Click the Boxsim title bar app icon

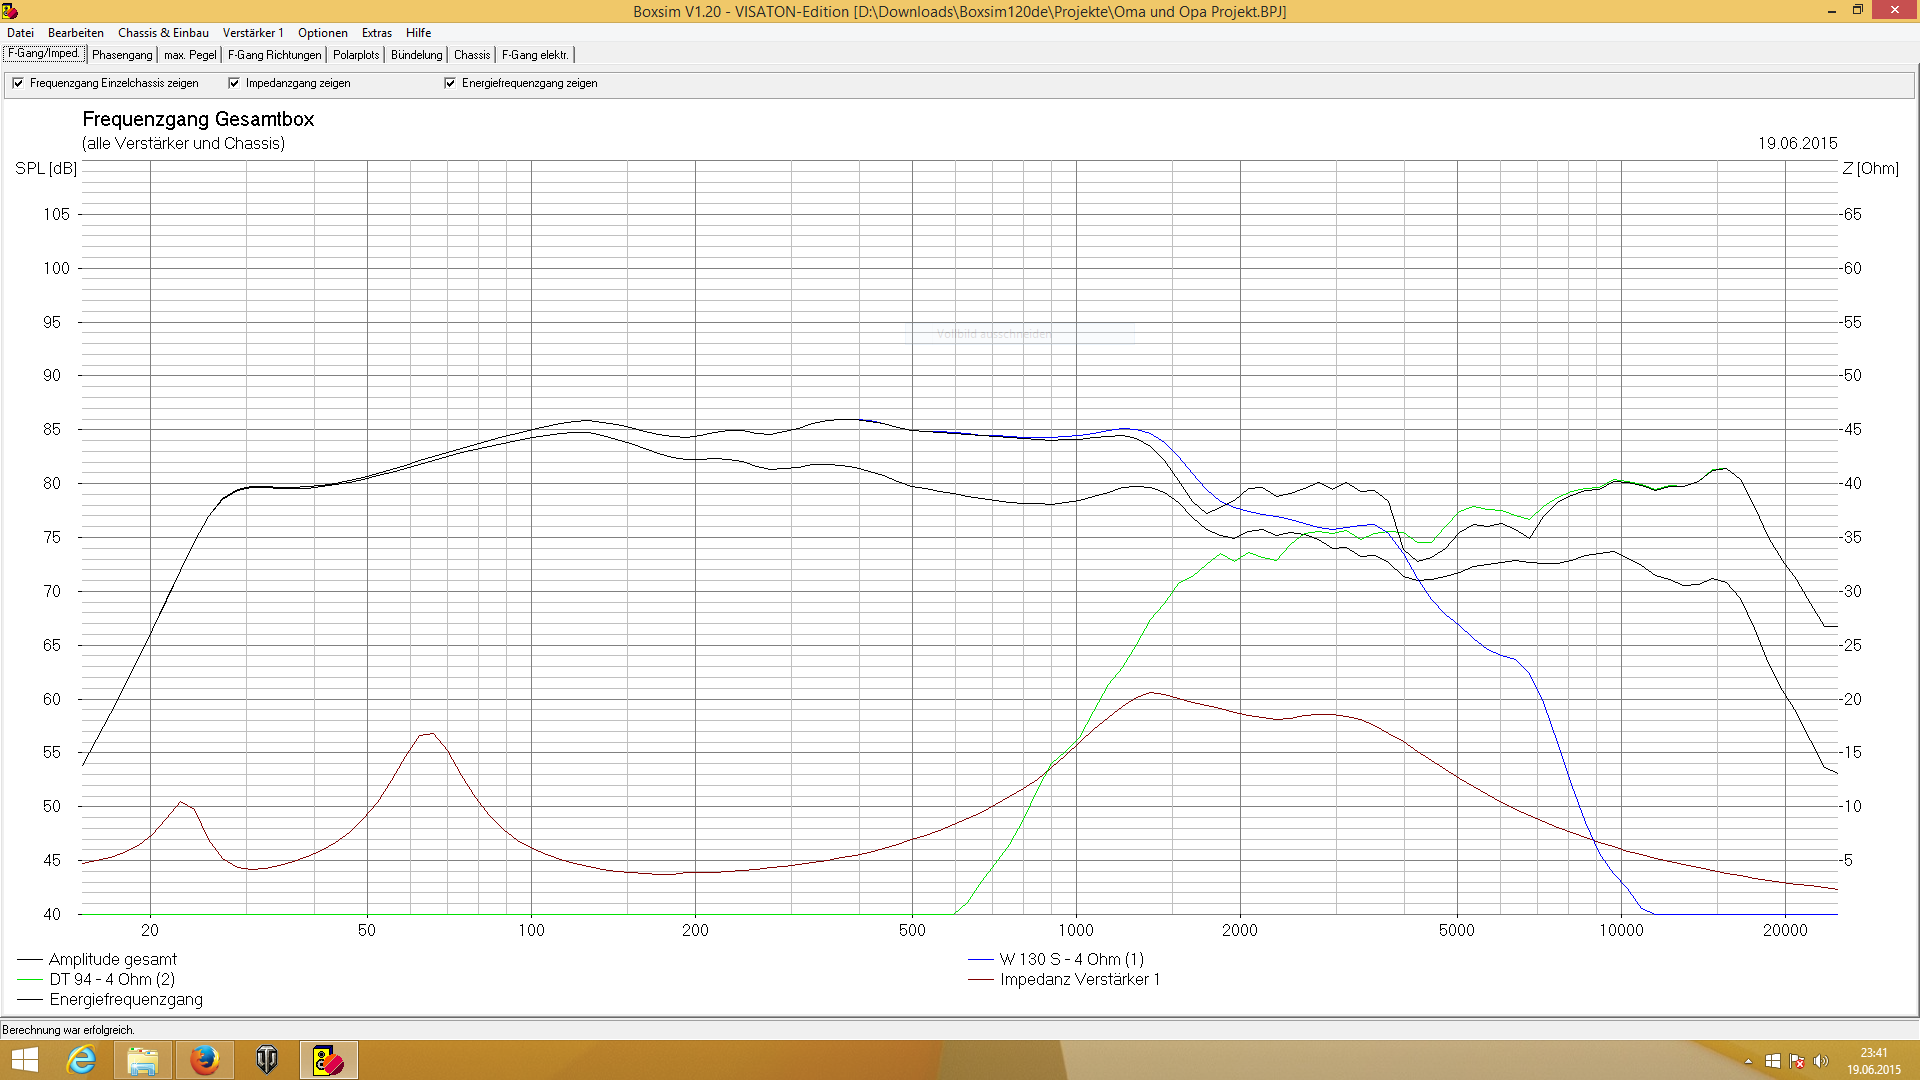(10, 11)
